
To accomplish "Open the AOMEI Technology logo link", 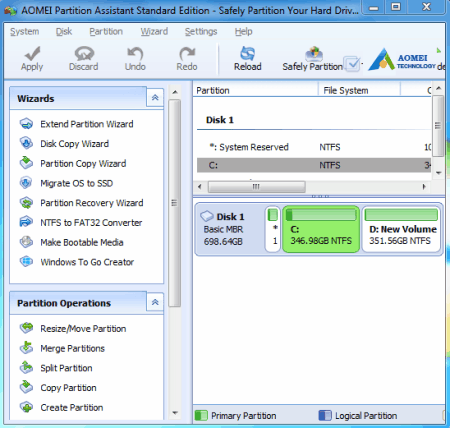I will tap(402, 60).
